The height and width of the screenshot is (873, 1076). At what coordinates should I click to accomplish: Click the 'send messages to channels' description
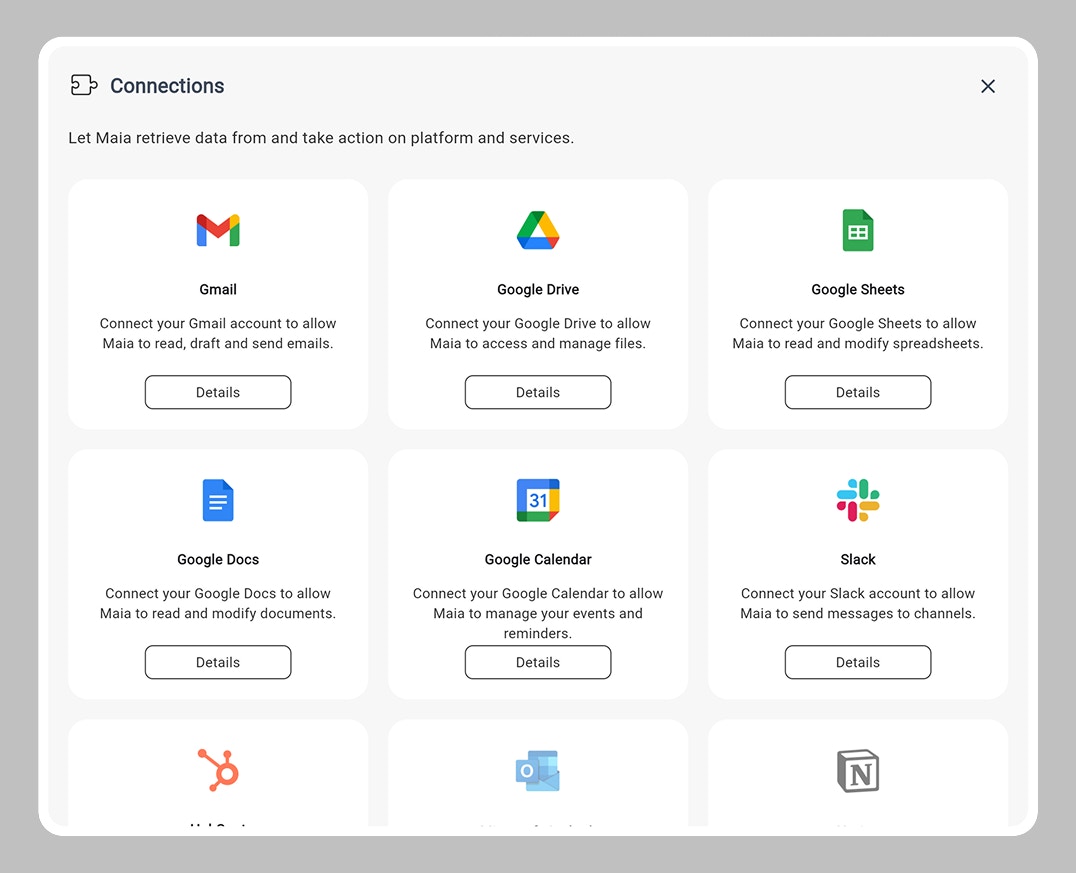click(858, 603)
